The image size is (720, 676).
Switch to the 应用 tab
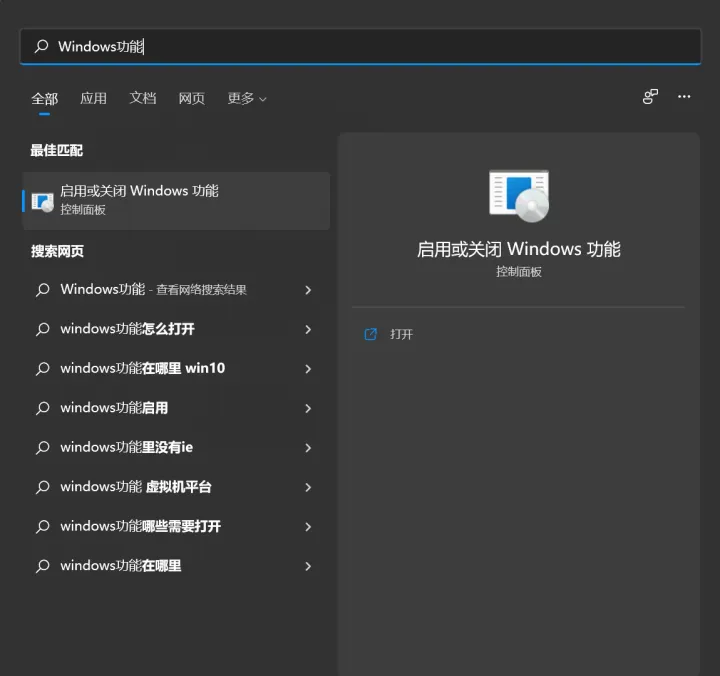pos(93,98)
